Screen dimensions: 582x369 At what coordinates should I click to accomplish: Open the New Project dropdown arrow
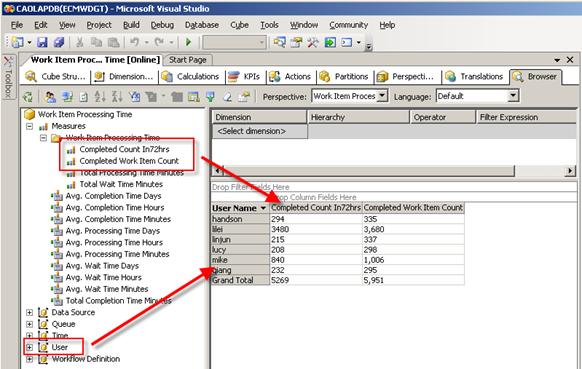(x=29, y=43)
